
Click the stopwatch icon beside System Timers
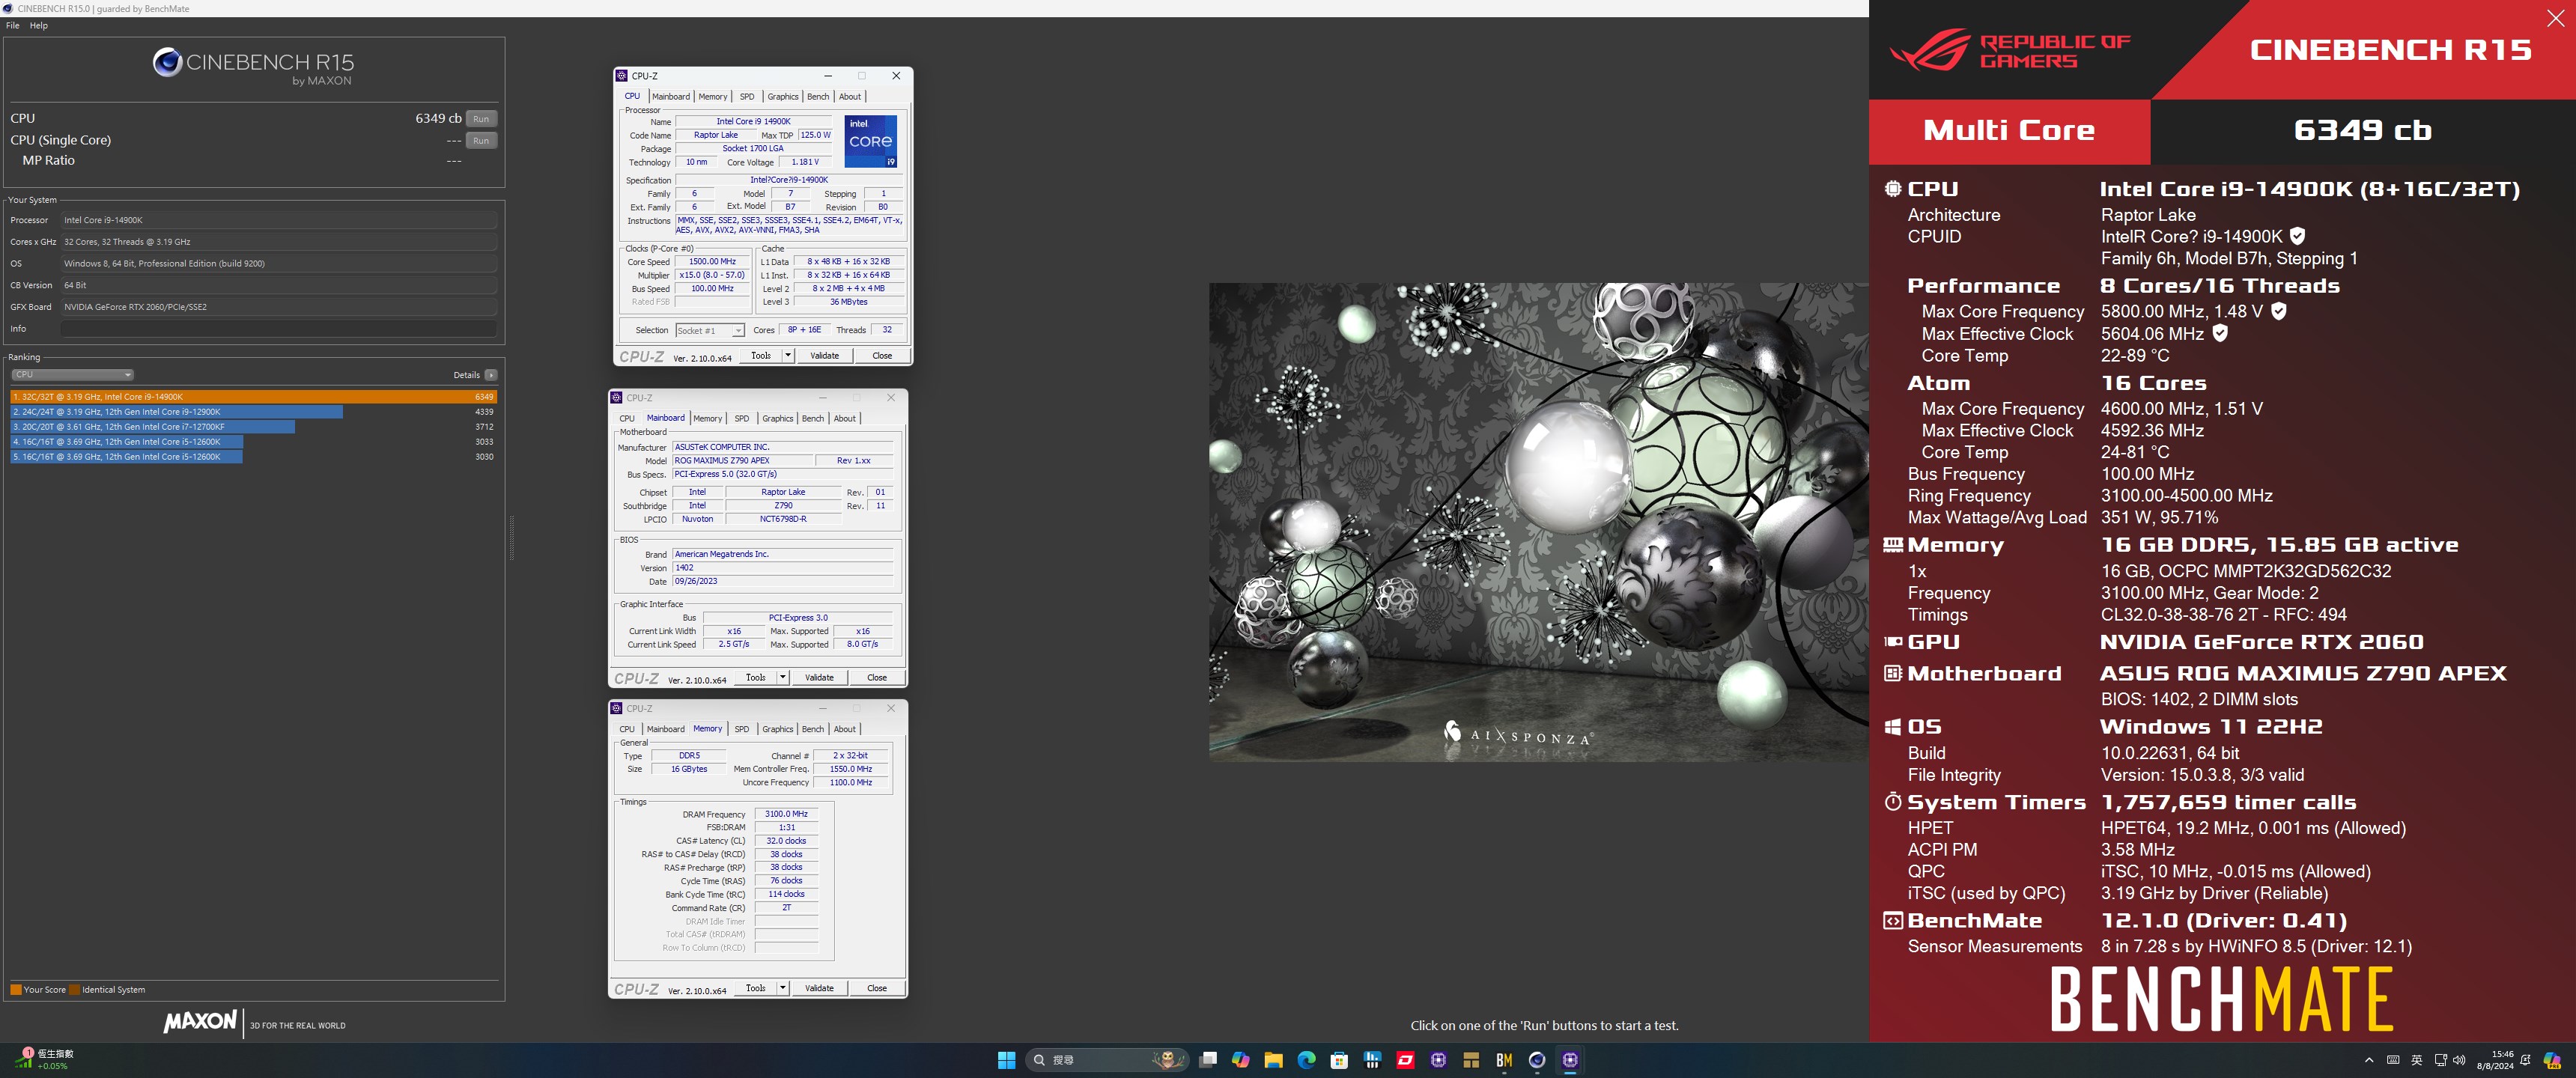(1892, 801)
